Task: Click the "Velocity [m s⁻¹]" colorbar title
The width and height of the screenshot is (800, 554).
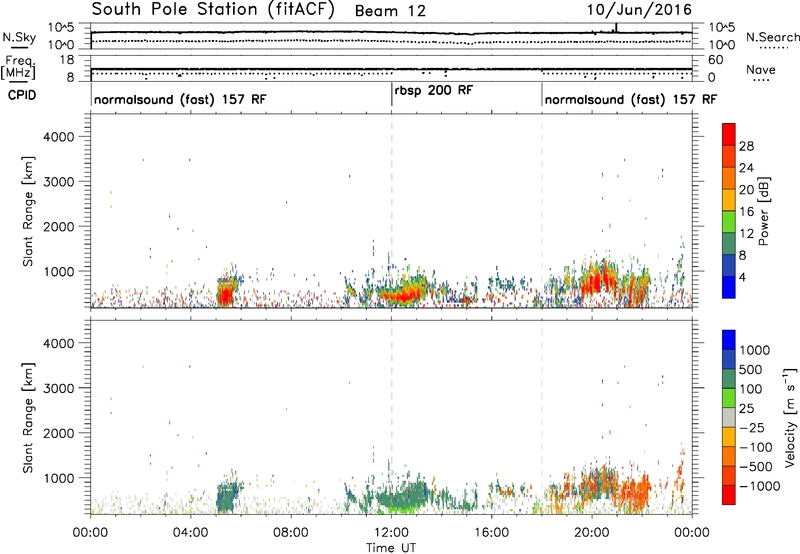Action: [x=790, y=417]
